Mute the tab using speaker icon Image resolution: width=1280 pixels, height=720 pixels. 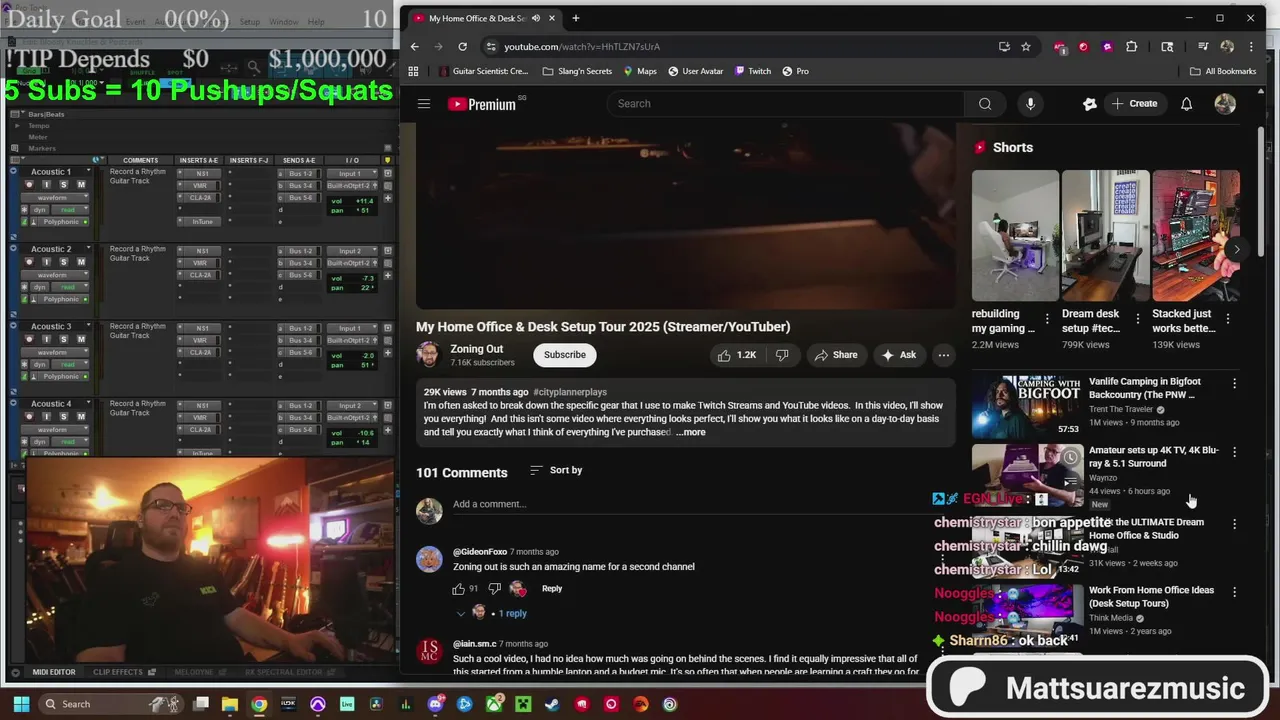(x=536, y=18)
